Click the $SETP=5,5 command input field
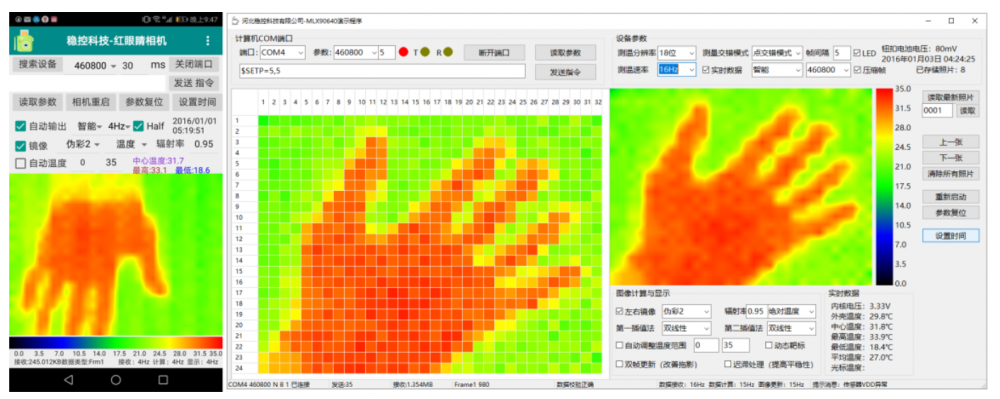 click(382, 70)
